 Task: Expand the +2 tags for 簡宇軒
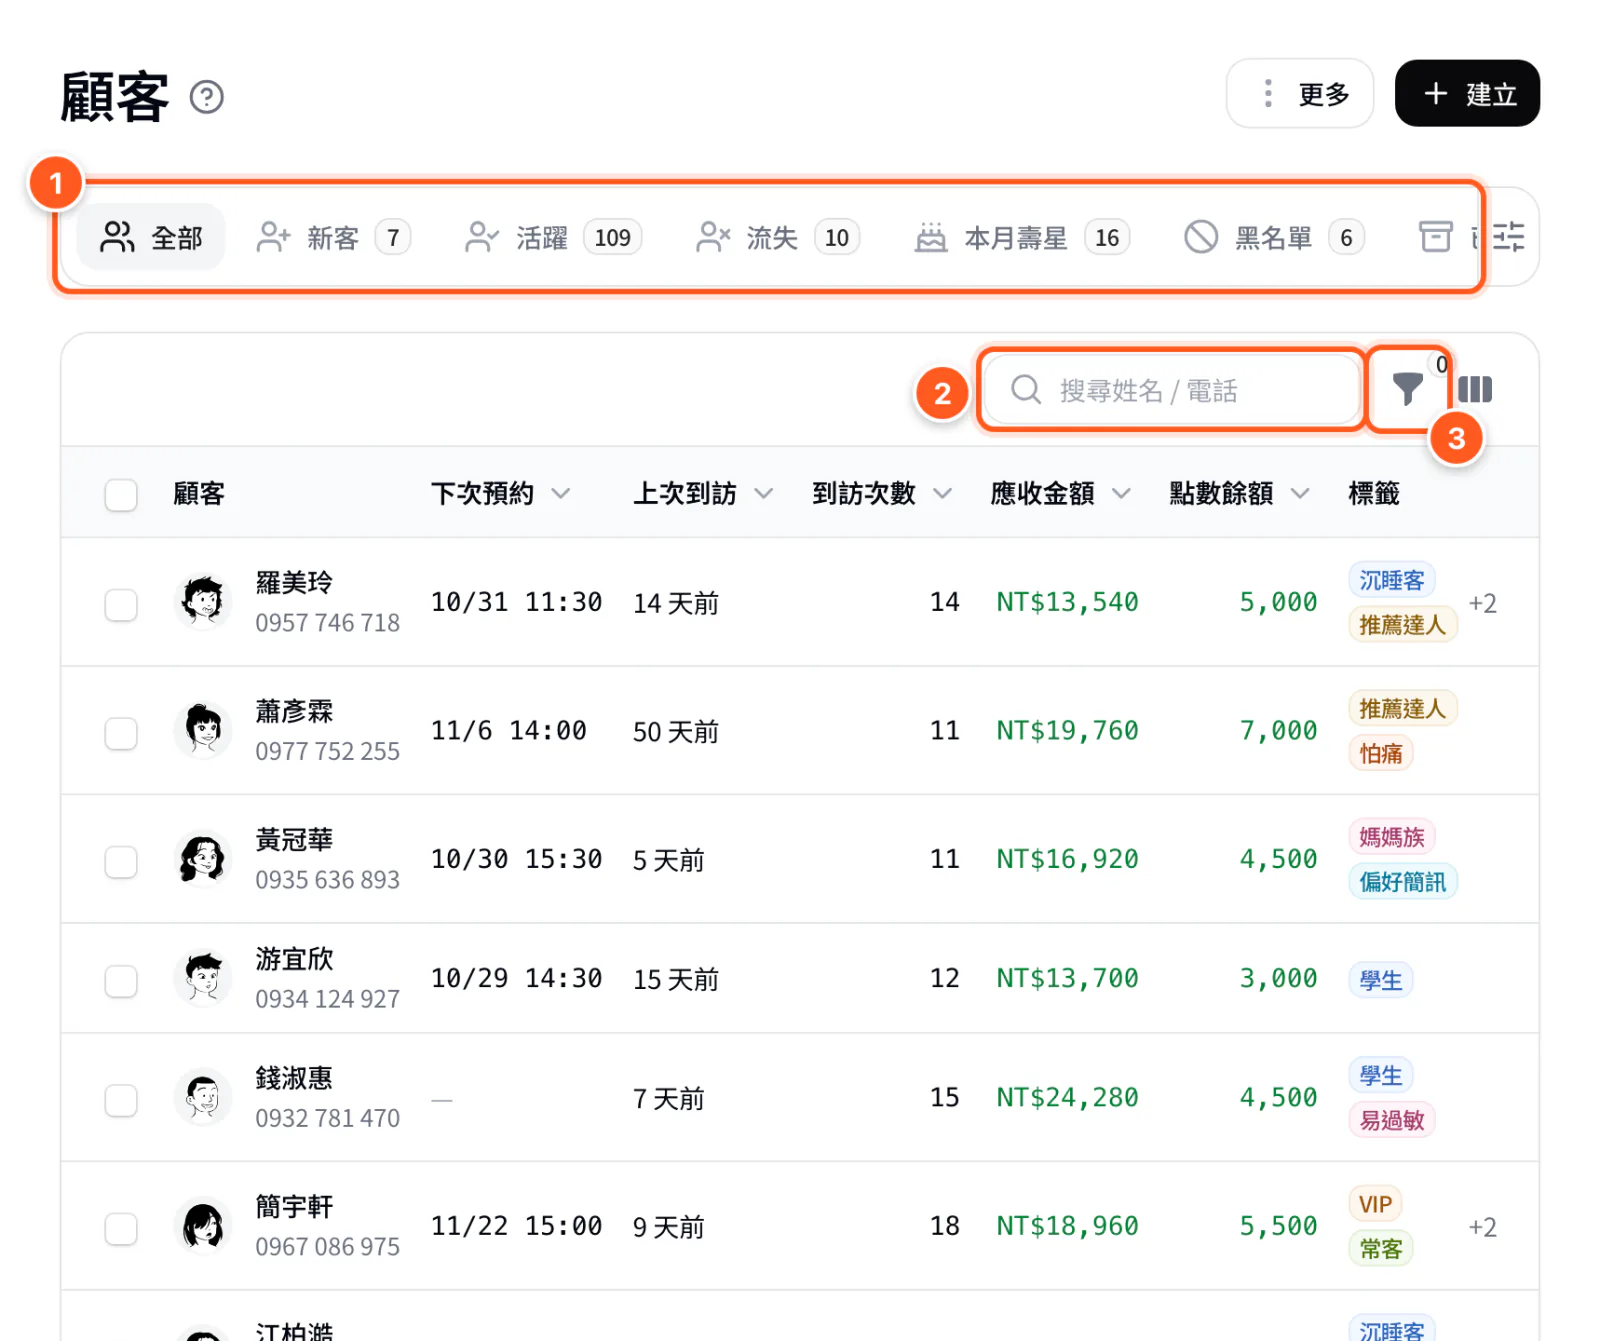click(x=1482, y=1227)
